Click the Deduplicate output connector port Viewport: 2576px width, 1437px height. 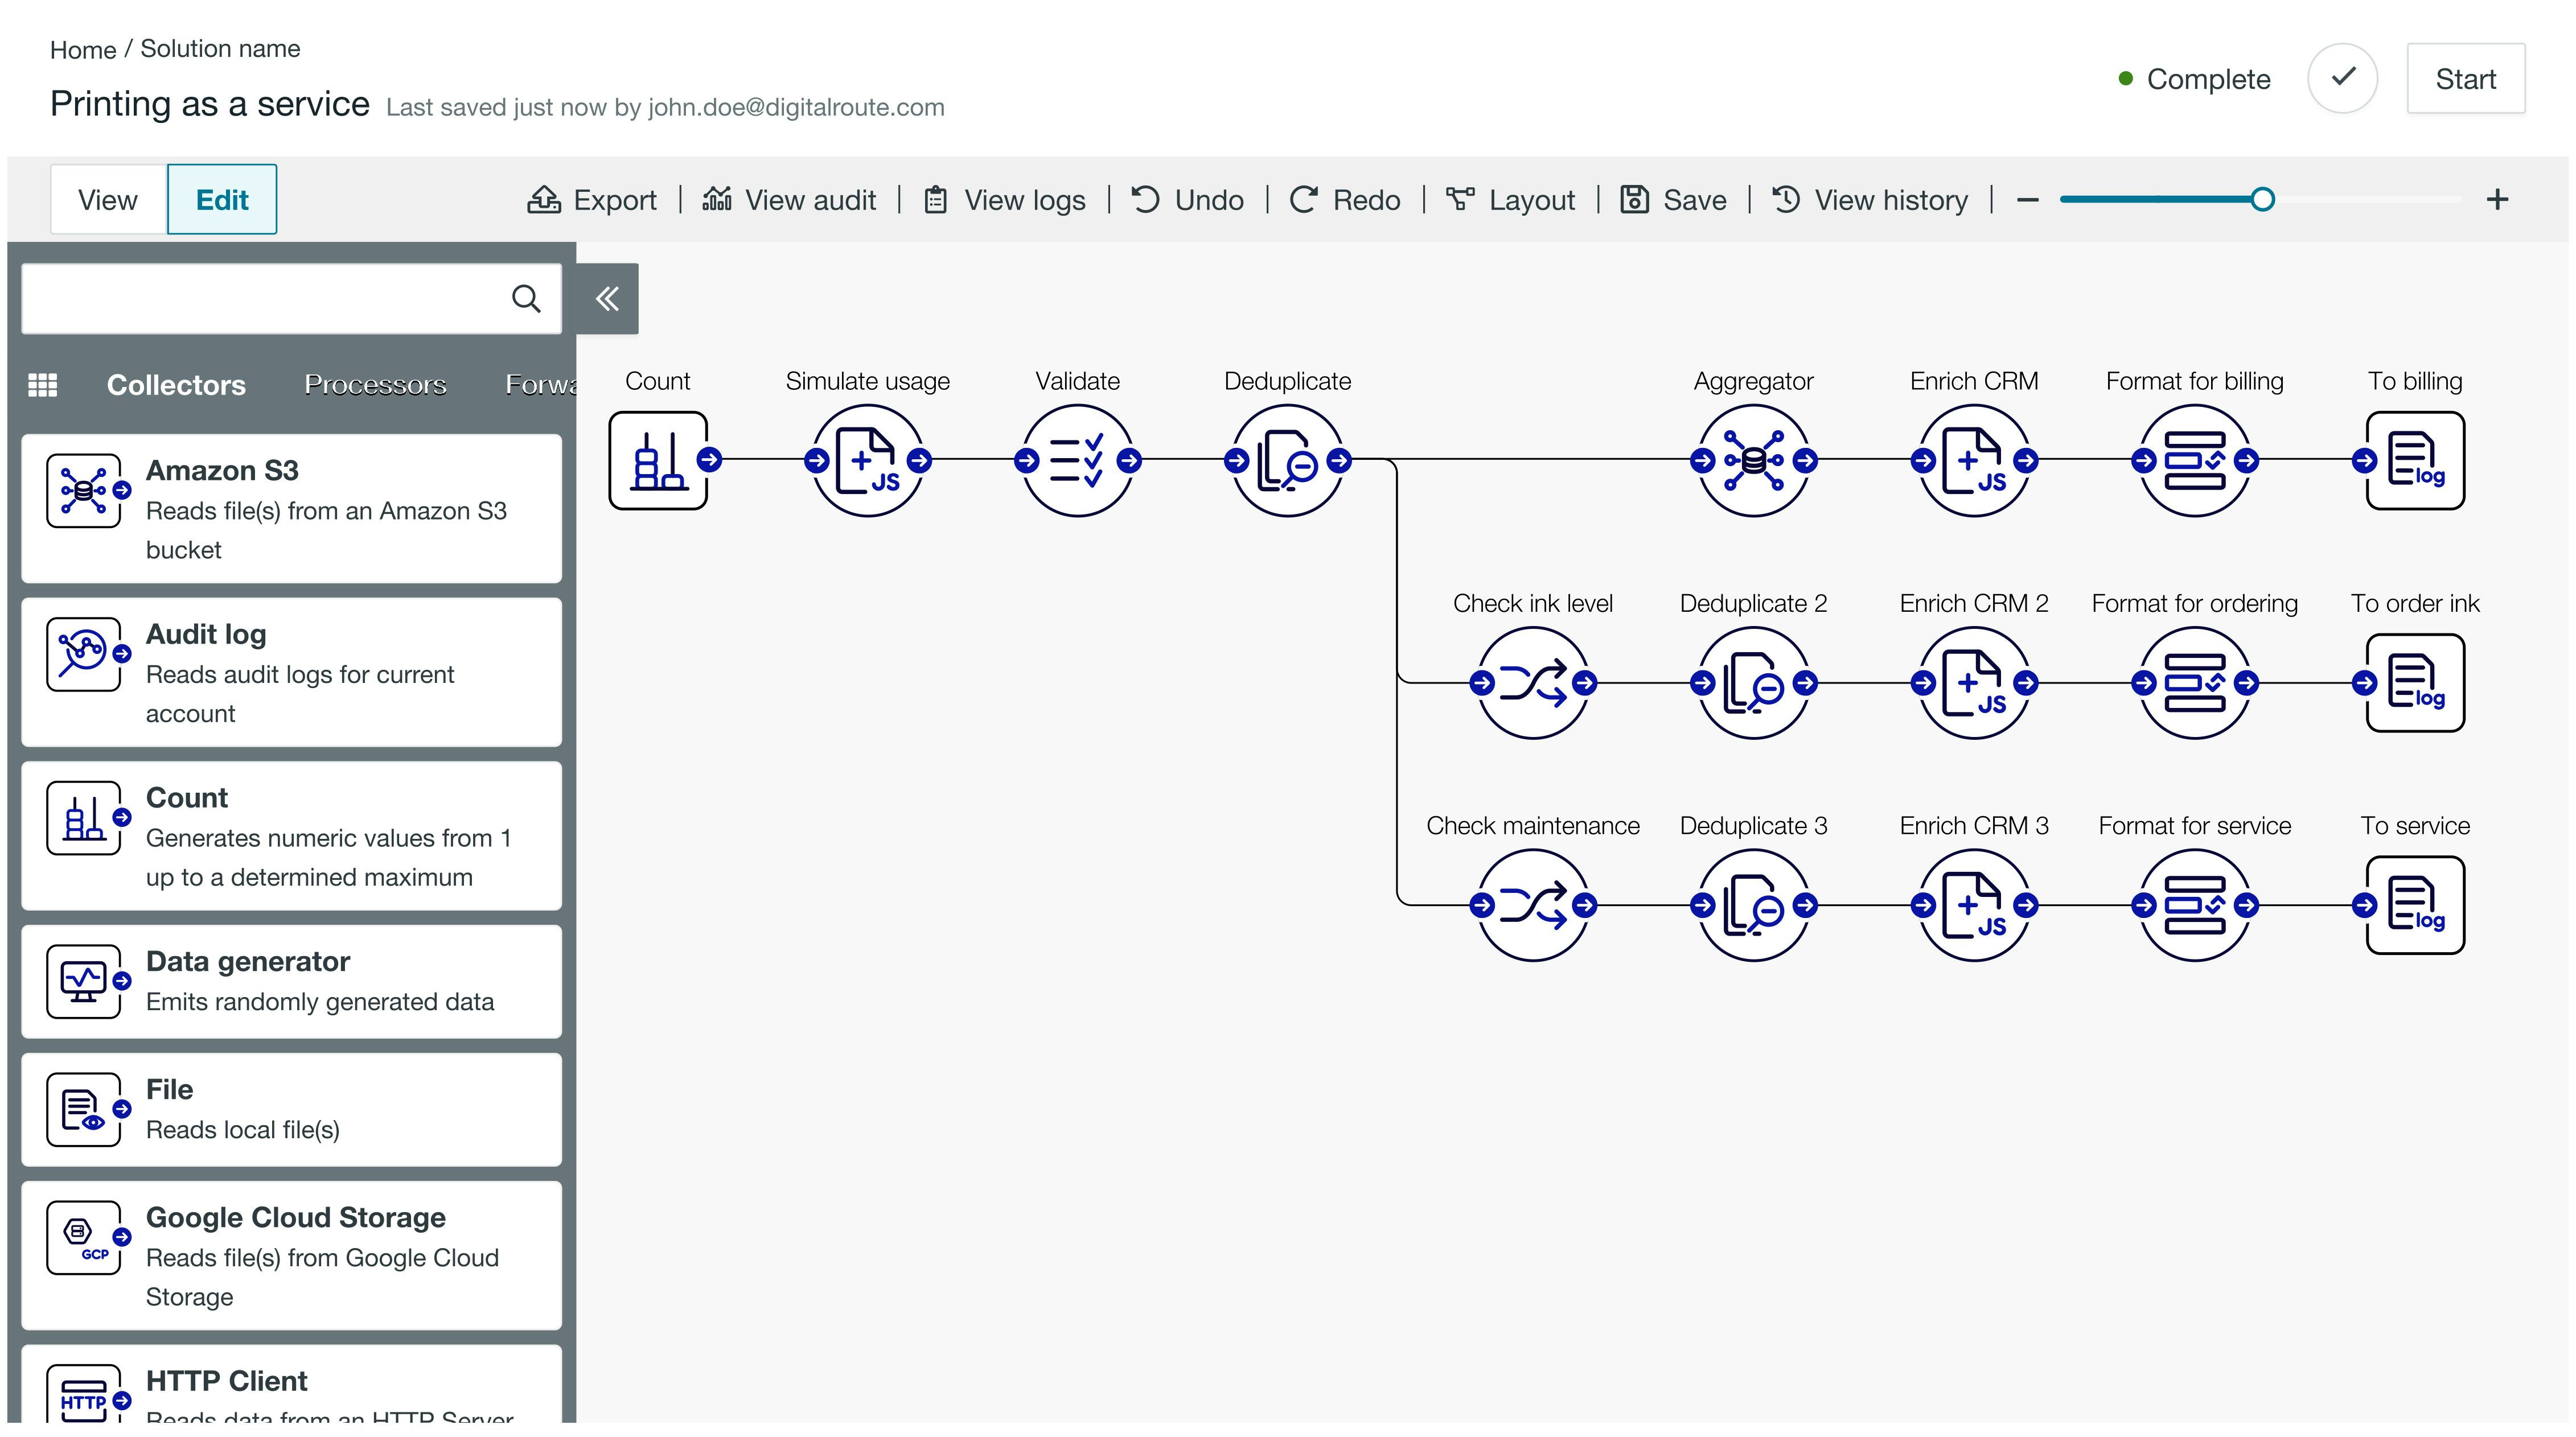tap(1339, 460)
